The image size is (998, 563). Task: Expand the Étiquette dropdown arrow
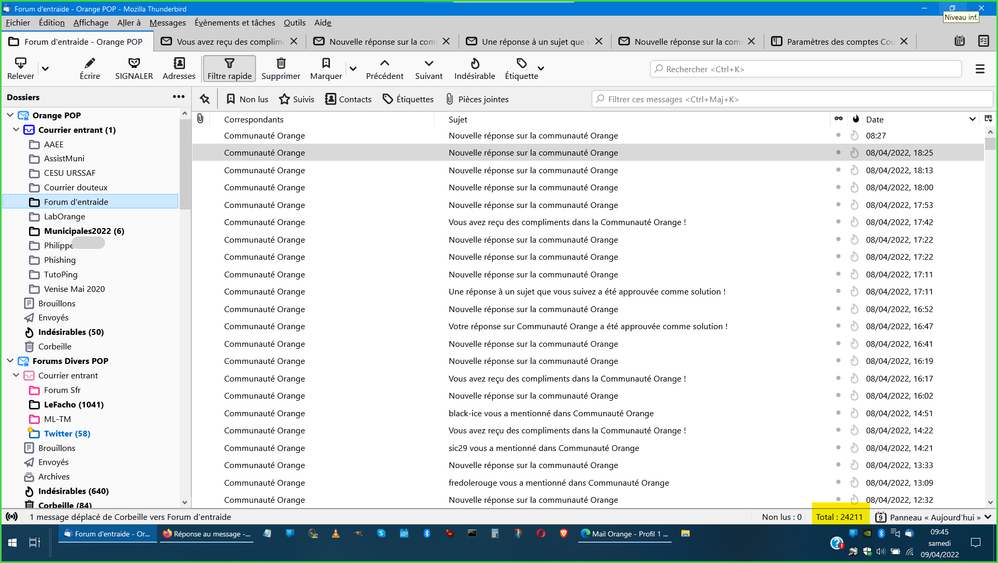point(541,69)
